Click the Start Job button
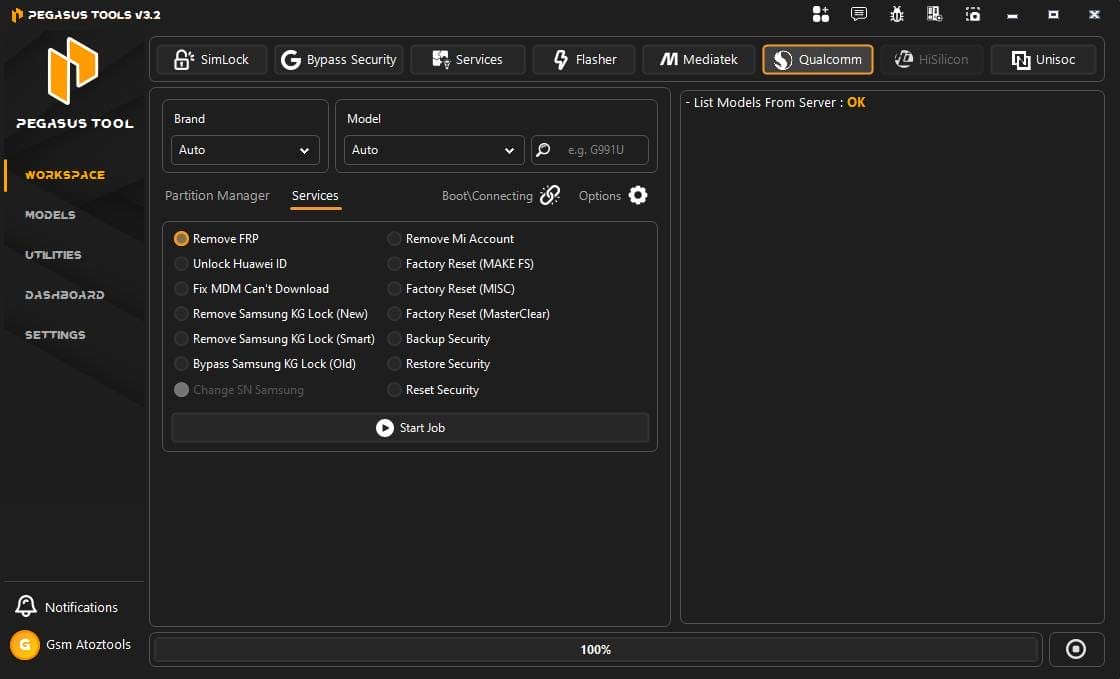The width and height of the screenshot is (1120, 679). 410,427
